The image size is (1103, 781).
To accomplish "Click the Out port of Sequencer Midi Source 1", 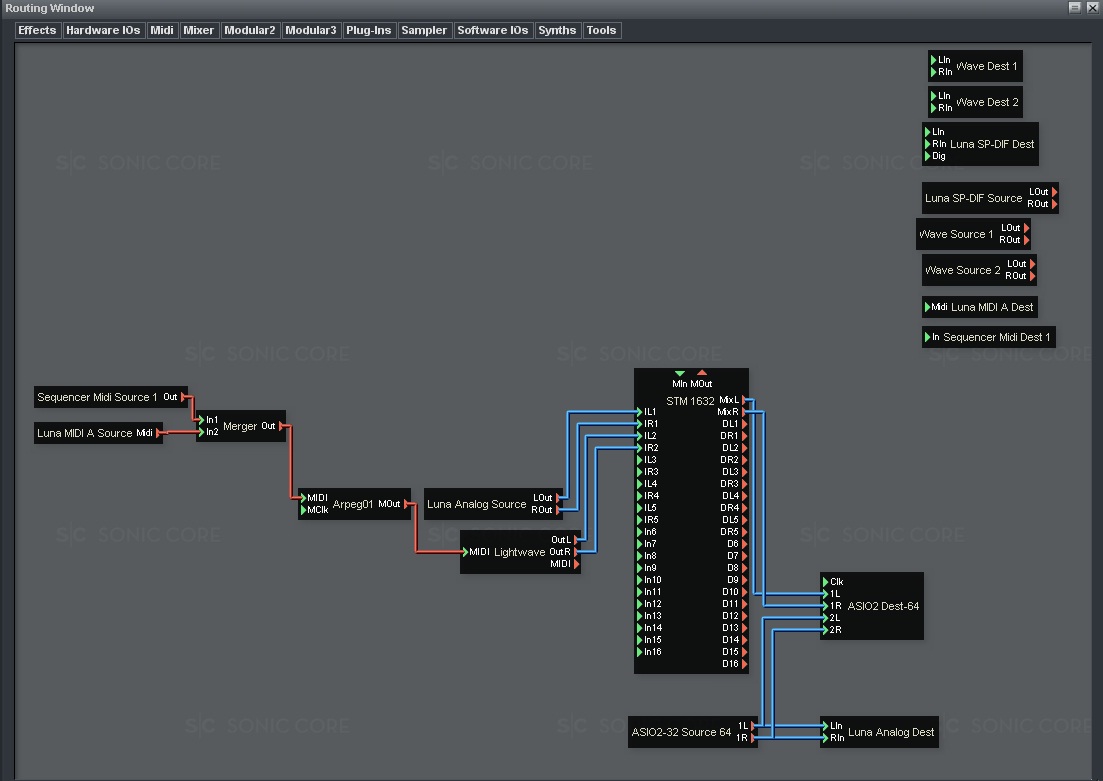I will click(184, 397).
